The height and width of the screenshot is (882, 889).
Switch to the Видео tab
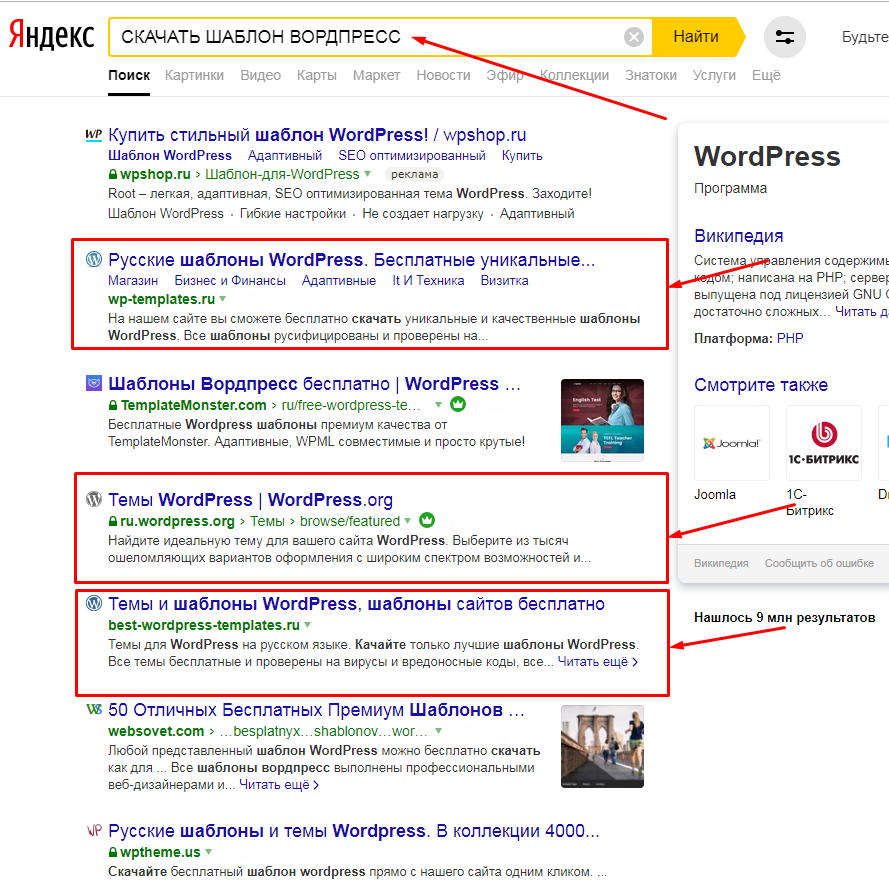pyautogui.click(x=260, y=75)
